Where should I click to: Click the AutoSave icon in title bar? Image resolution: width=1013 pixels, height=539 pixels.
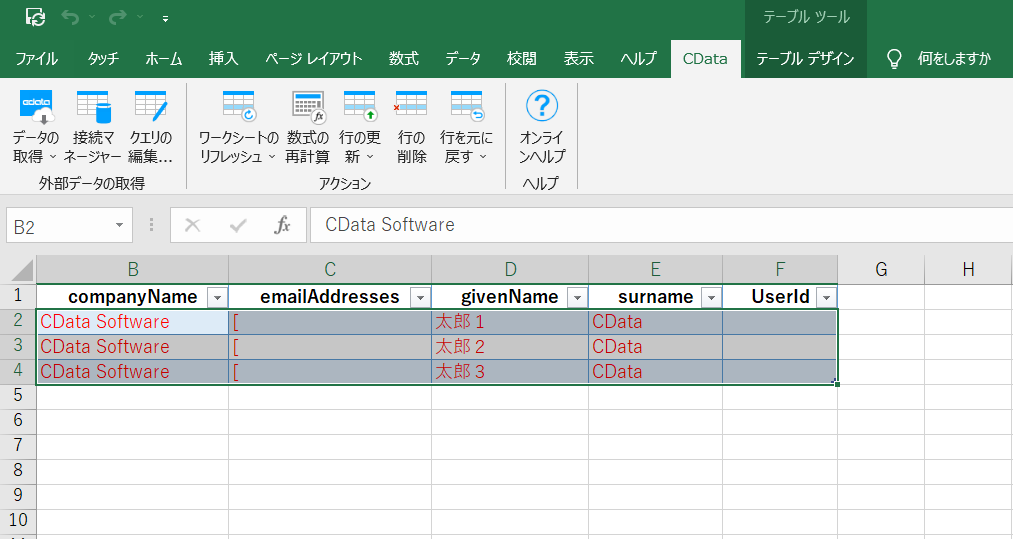coord(36,17)
